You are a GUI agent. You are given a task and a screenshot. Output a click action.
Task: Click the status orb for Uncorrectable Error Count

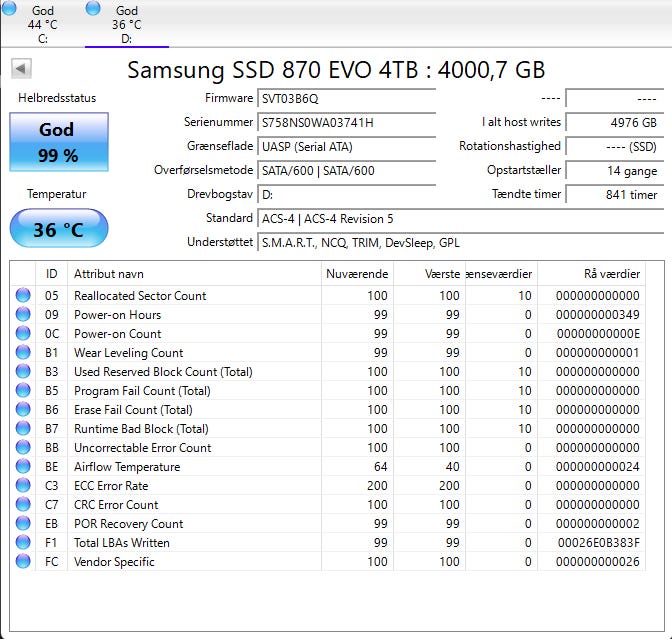[x=23, y=447]
